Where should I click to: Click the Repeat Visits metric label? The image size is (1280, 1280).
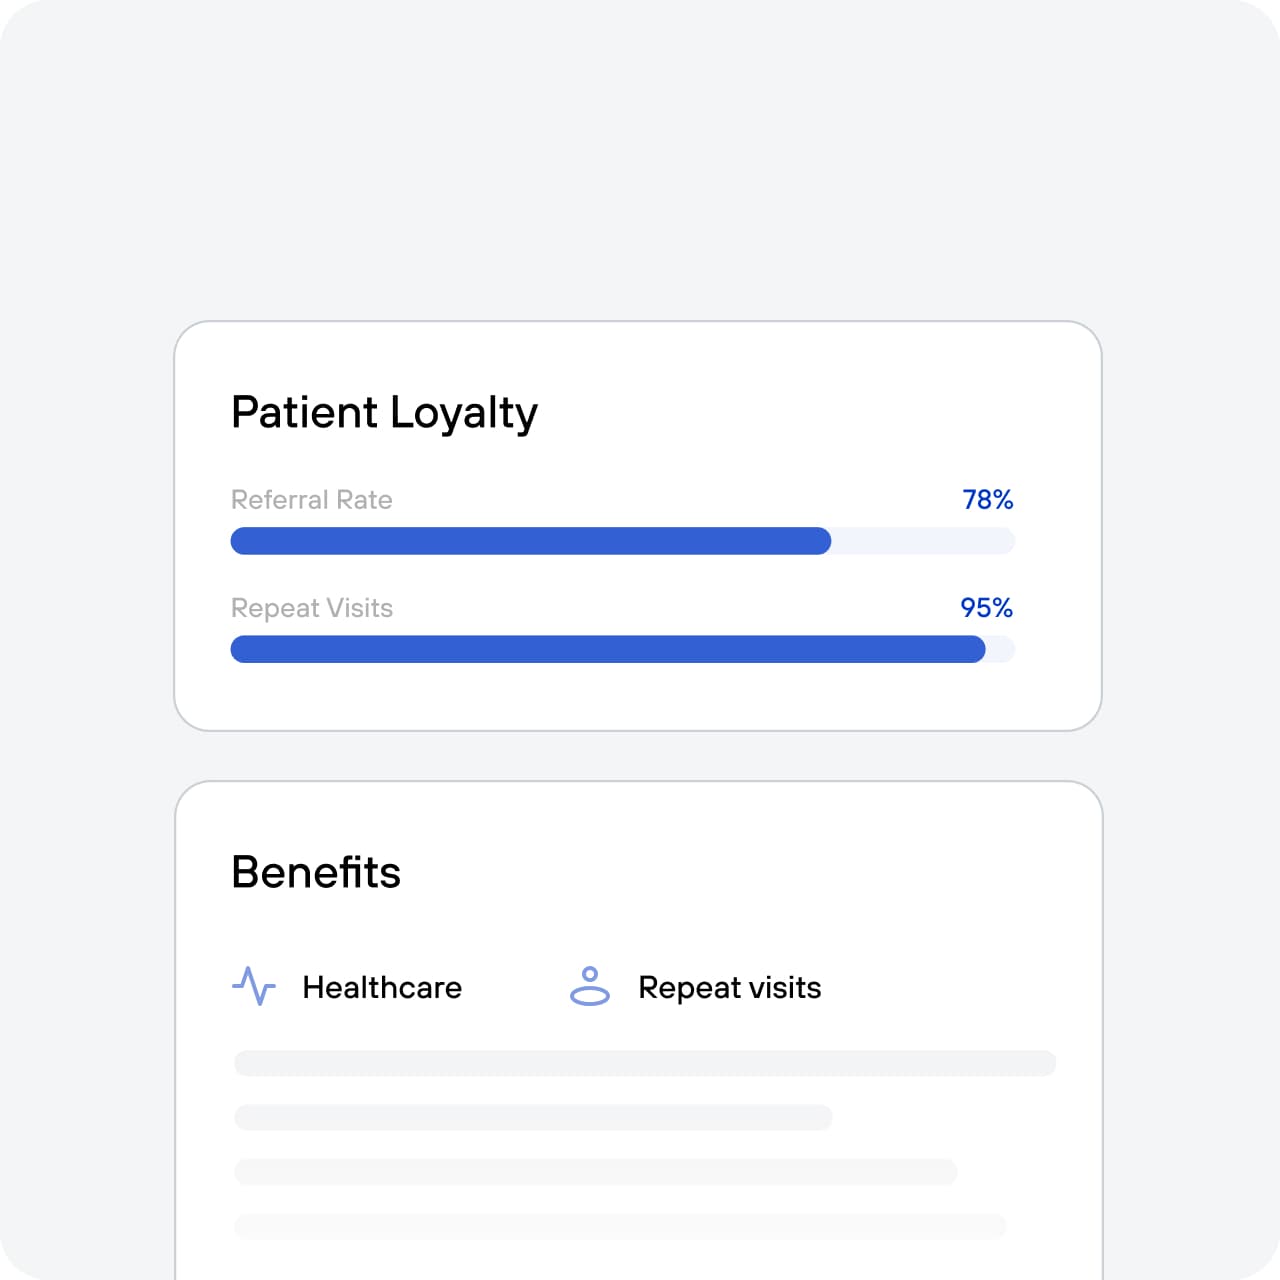point(312,607)
